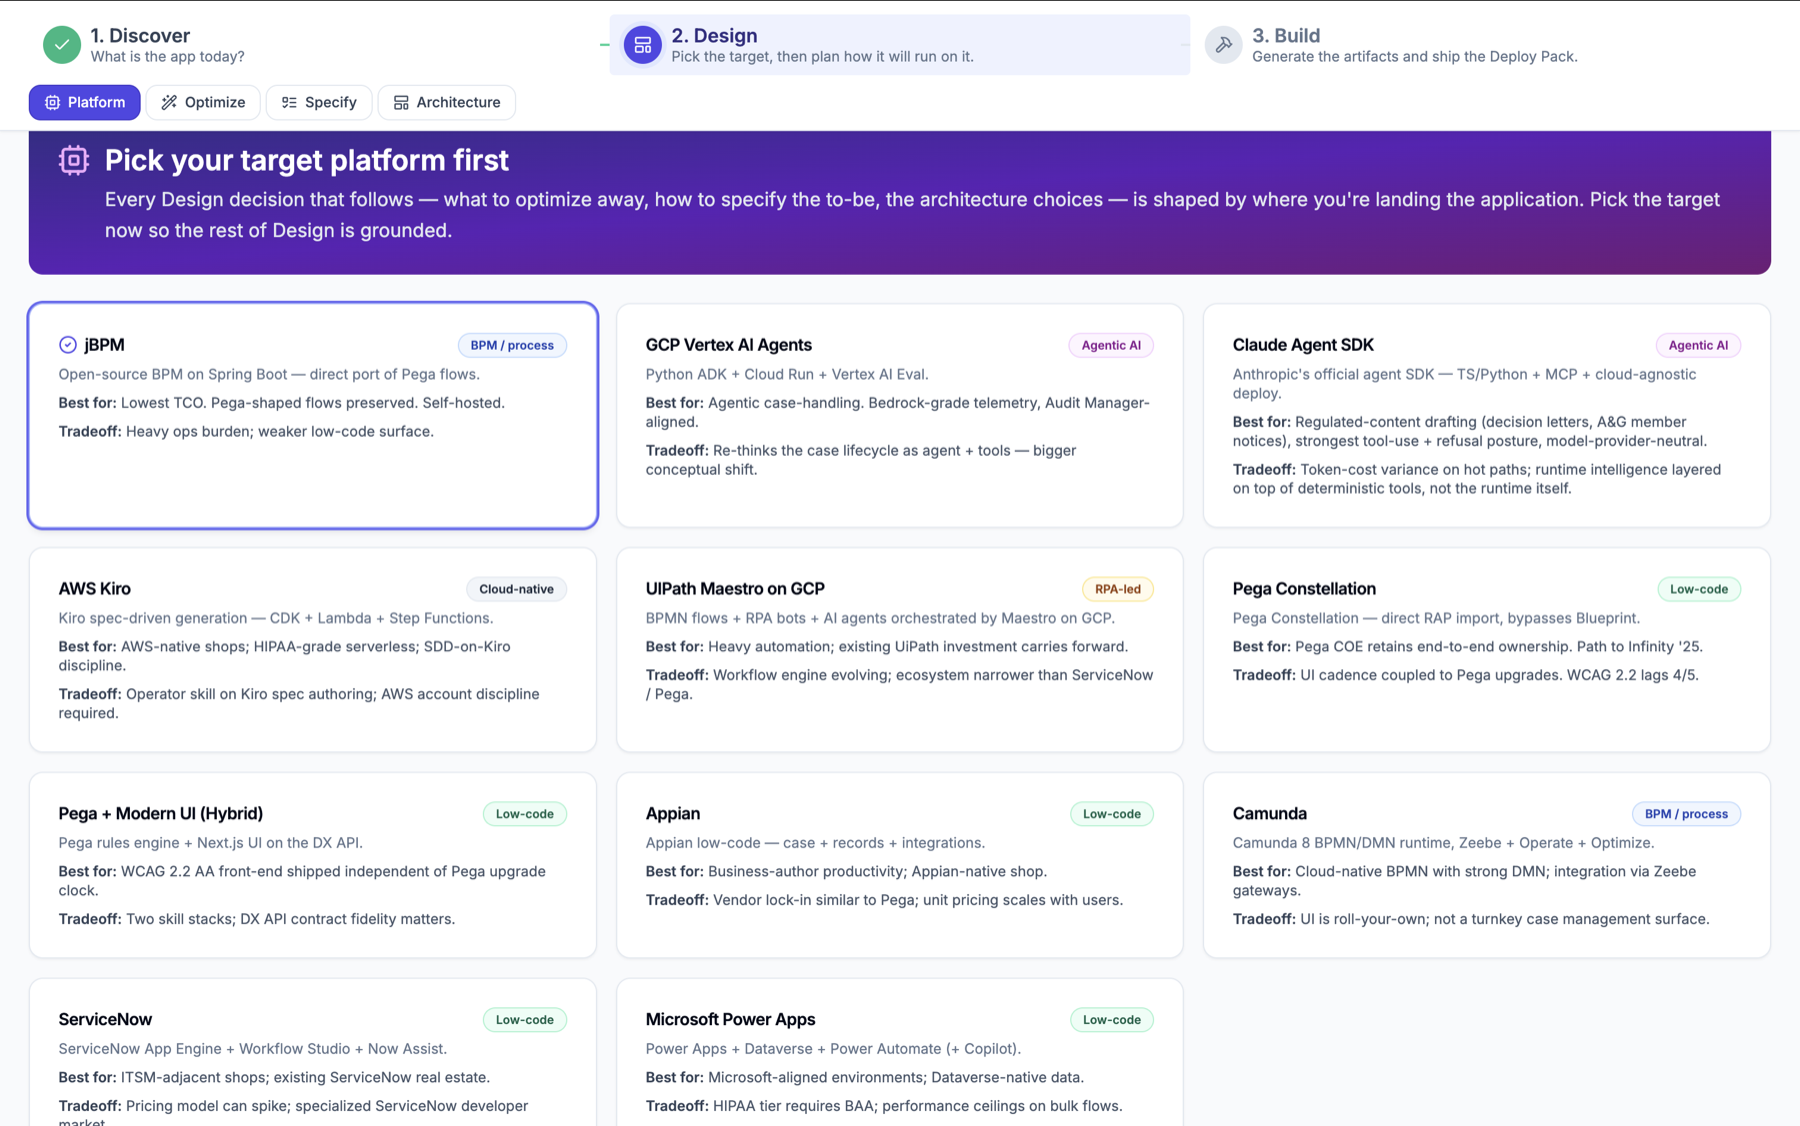Viewport: 1800px width, 1126px height.
Task: Click Low-code badge on Pega Constellation
Action: click(1699, 589)
